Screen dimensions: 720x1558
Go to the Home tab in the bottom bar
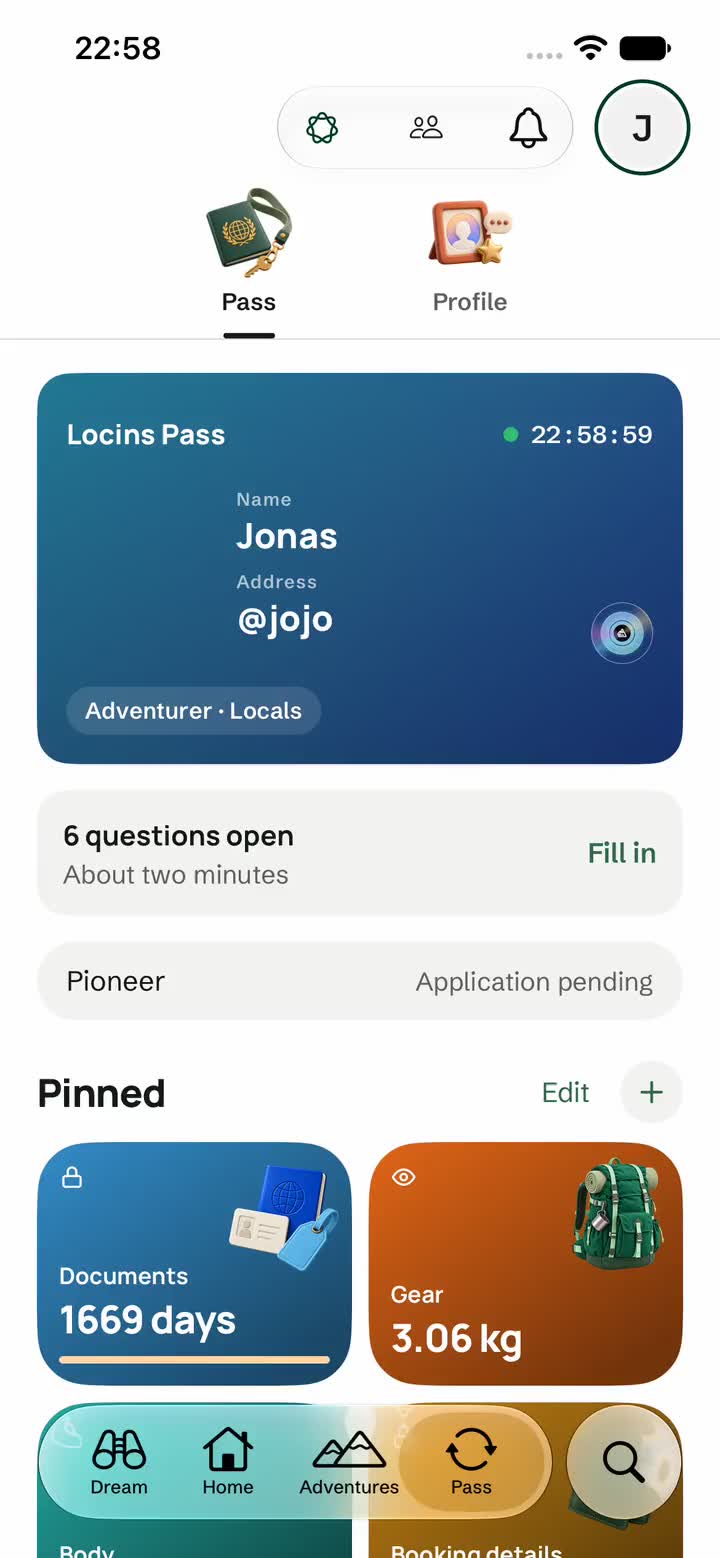[228, 1462]
